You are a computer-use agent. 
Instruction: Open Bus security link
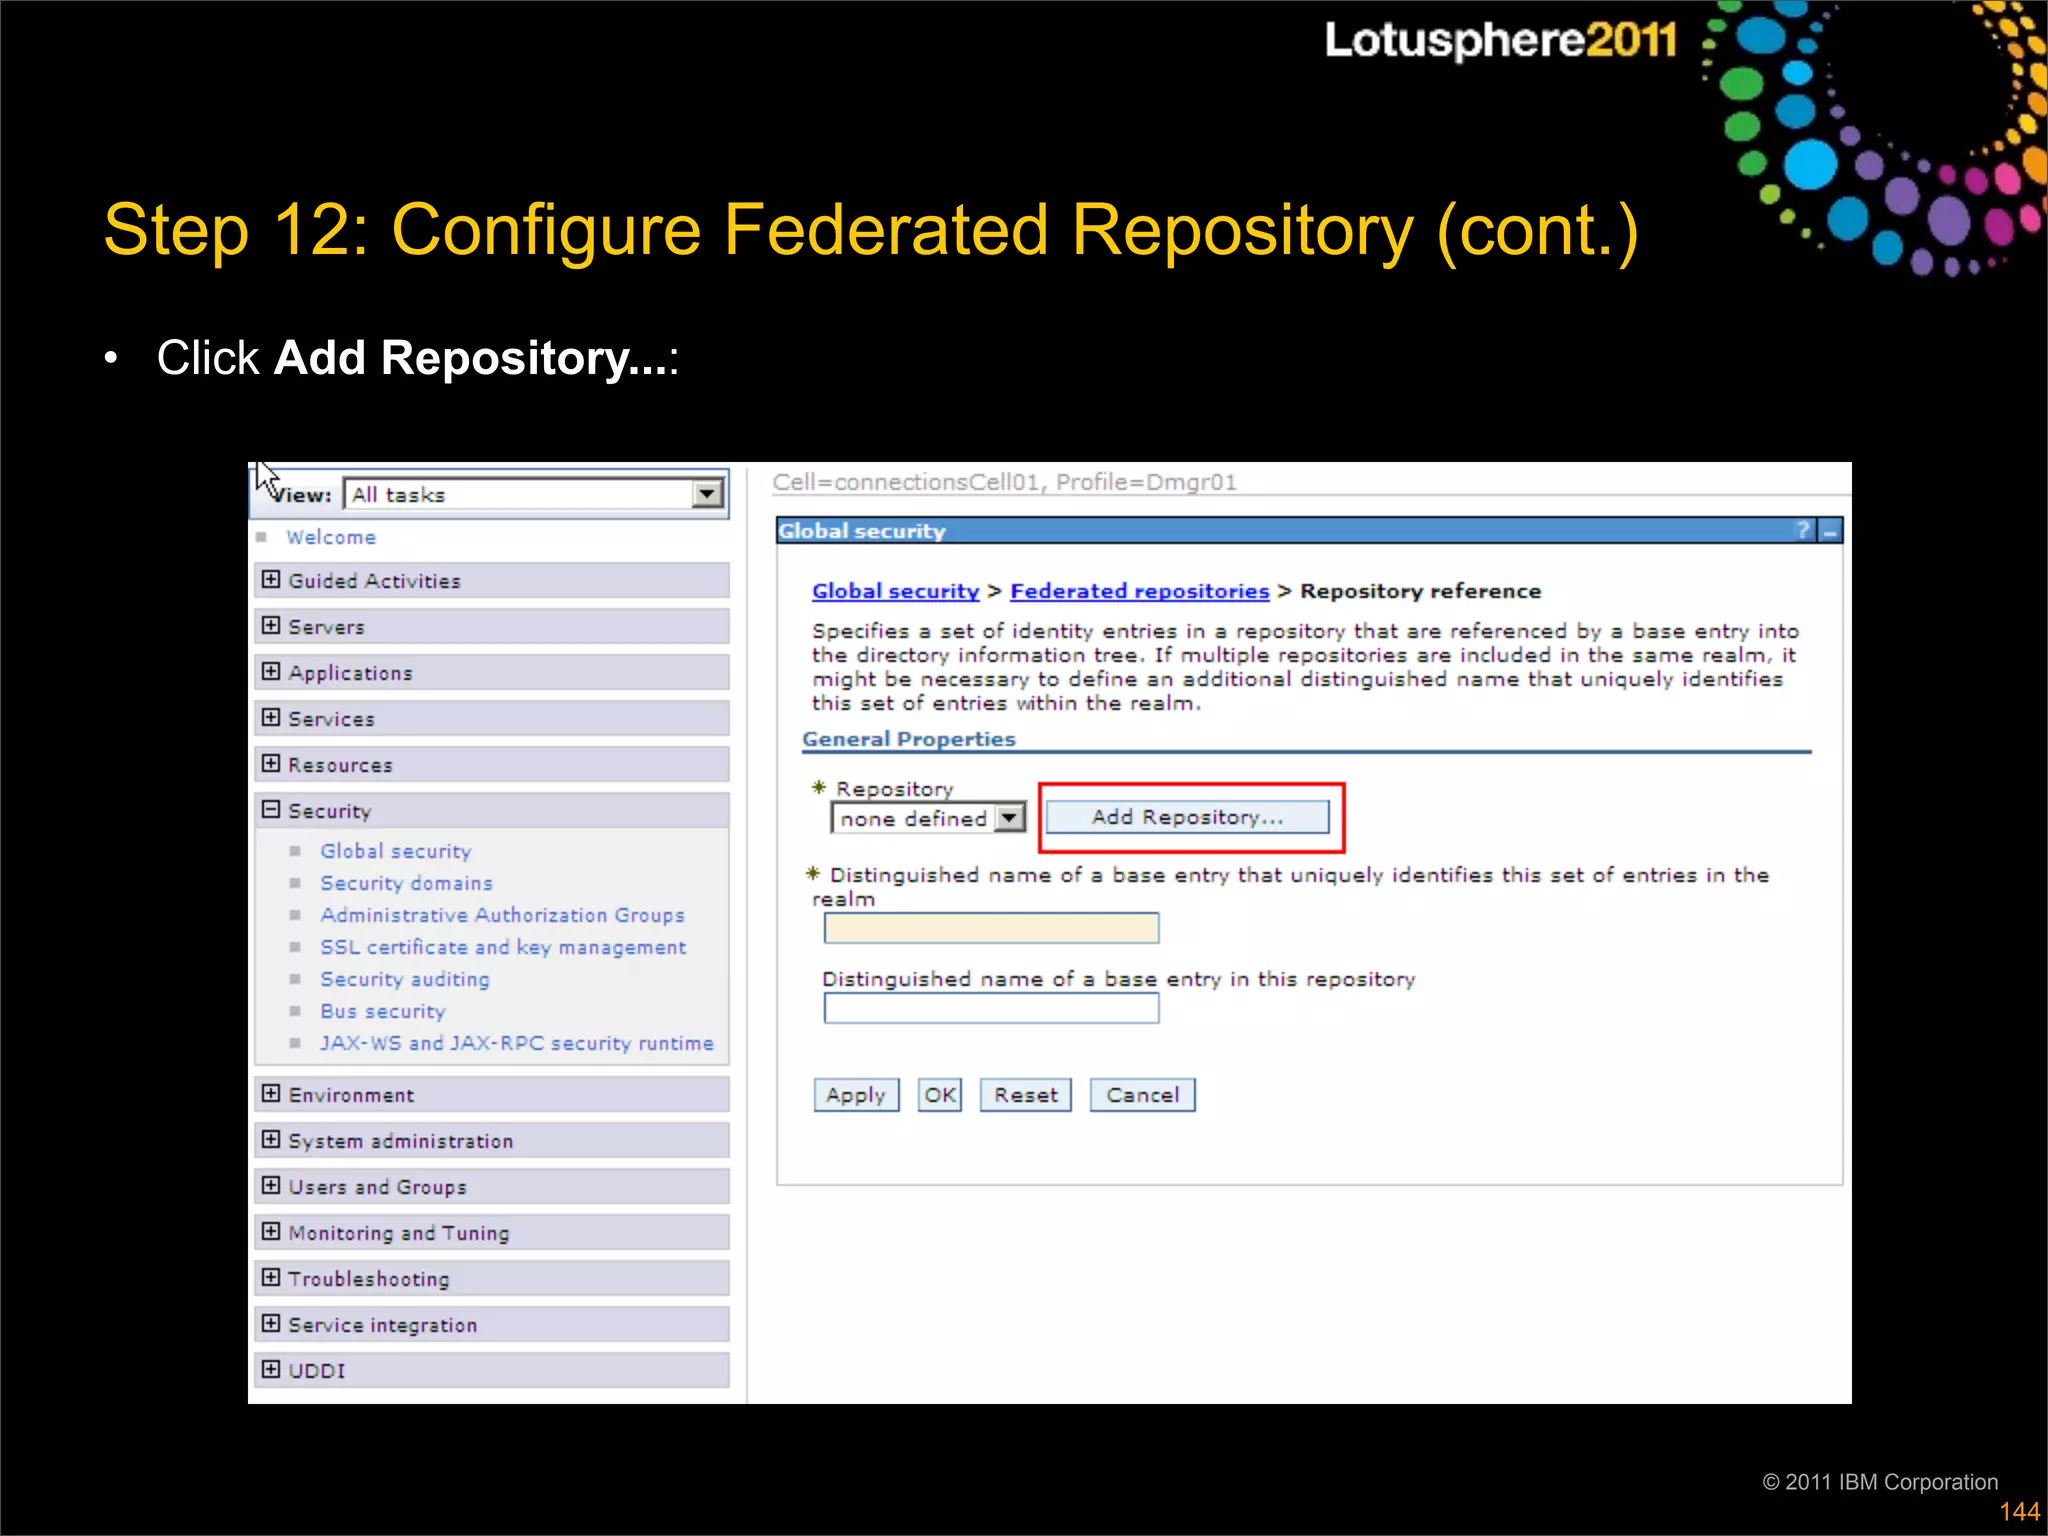[382, 1011]
